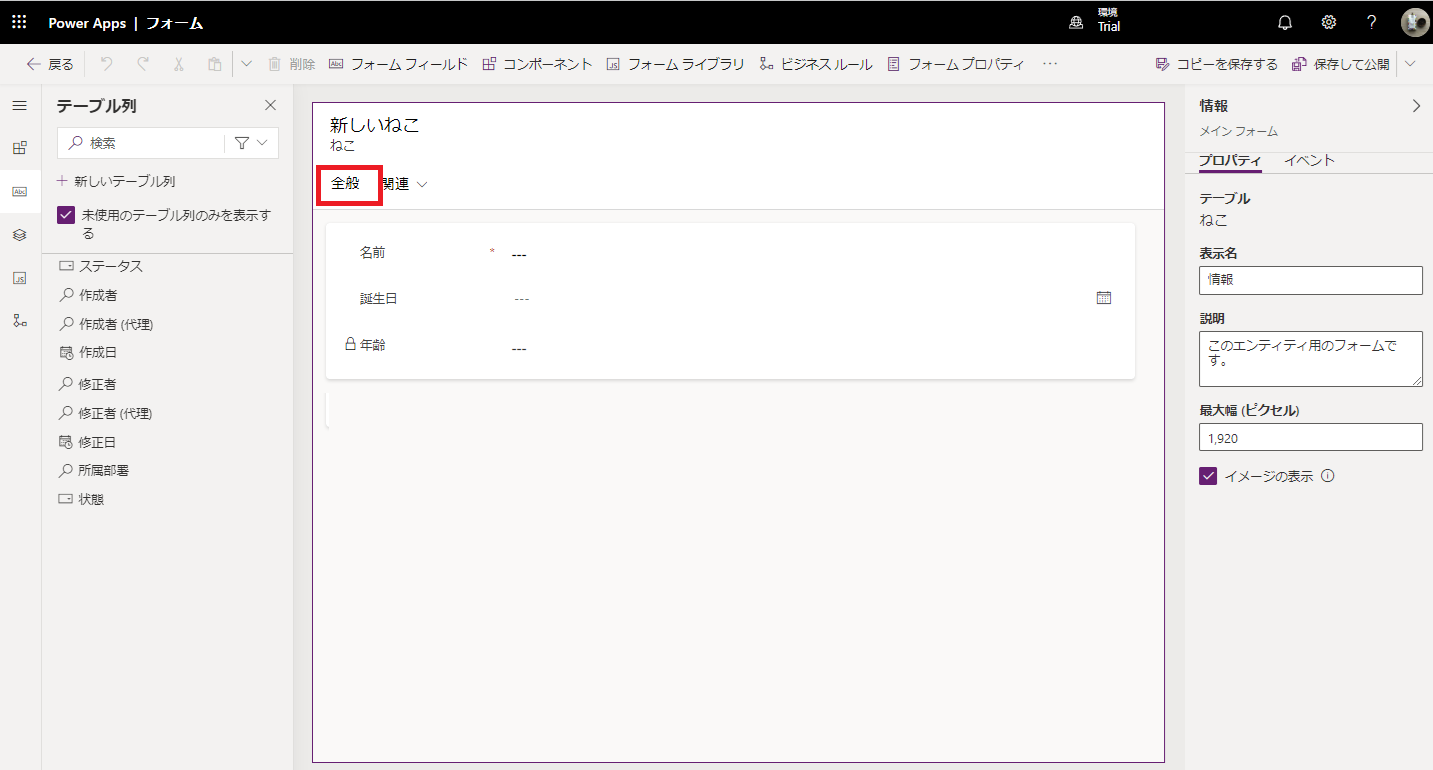This screenshot has height=770, width=1433.
Task: Click the notifications bell icon
Action: tap(1285, 22)
